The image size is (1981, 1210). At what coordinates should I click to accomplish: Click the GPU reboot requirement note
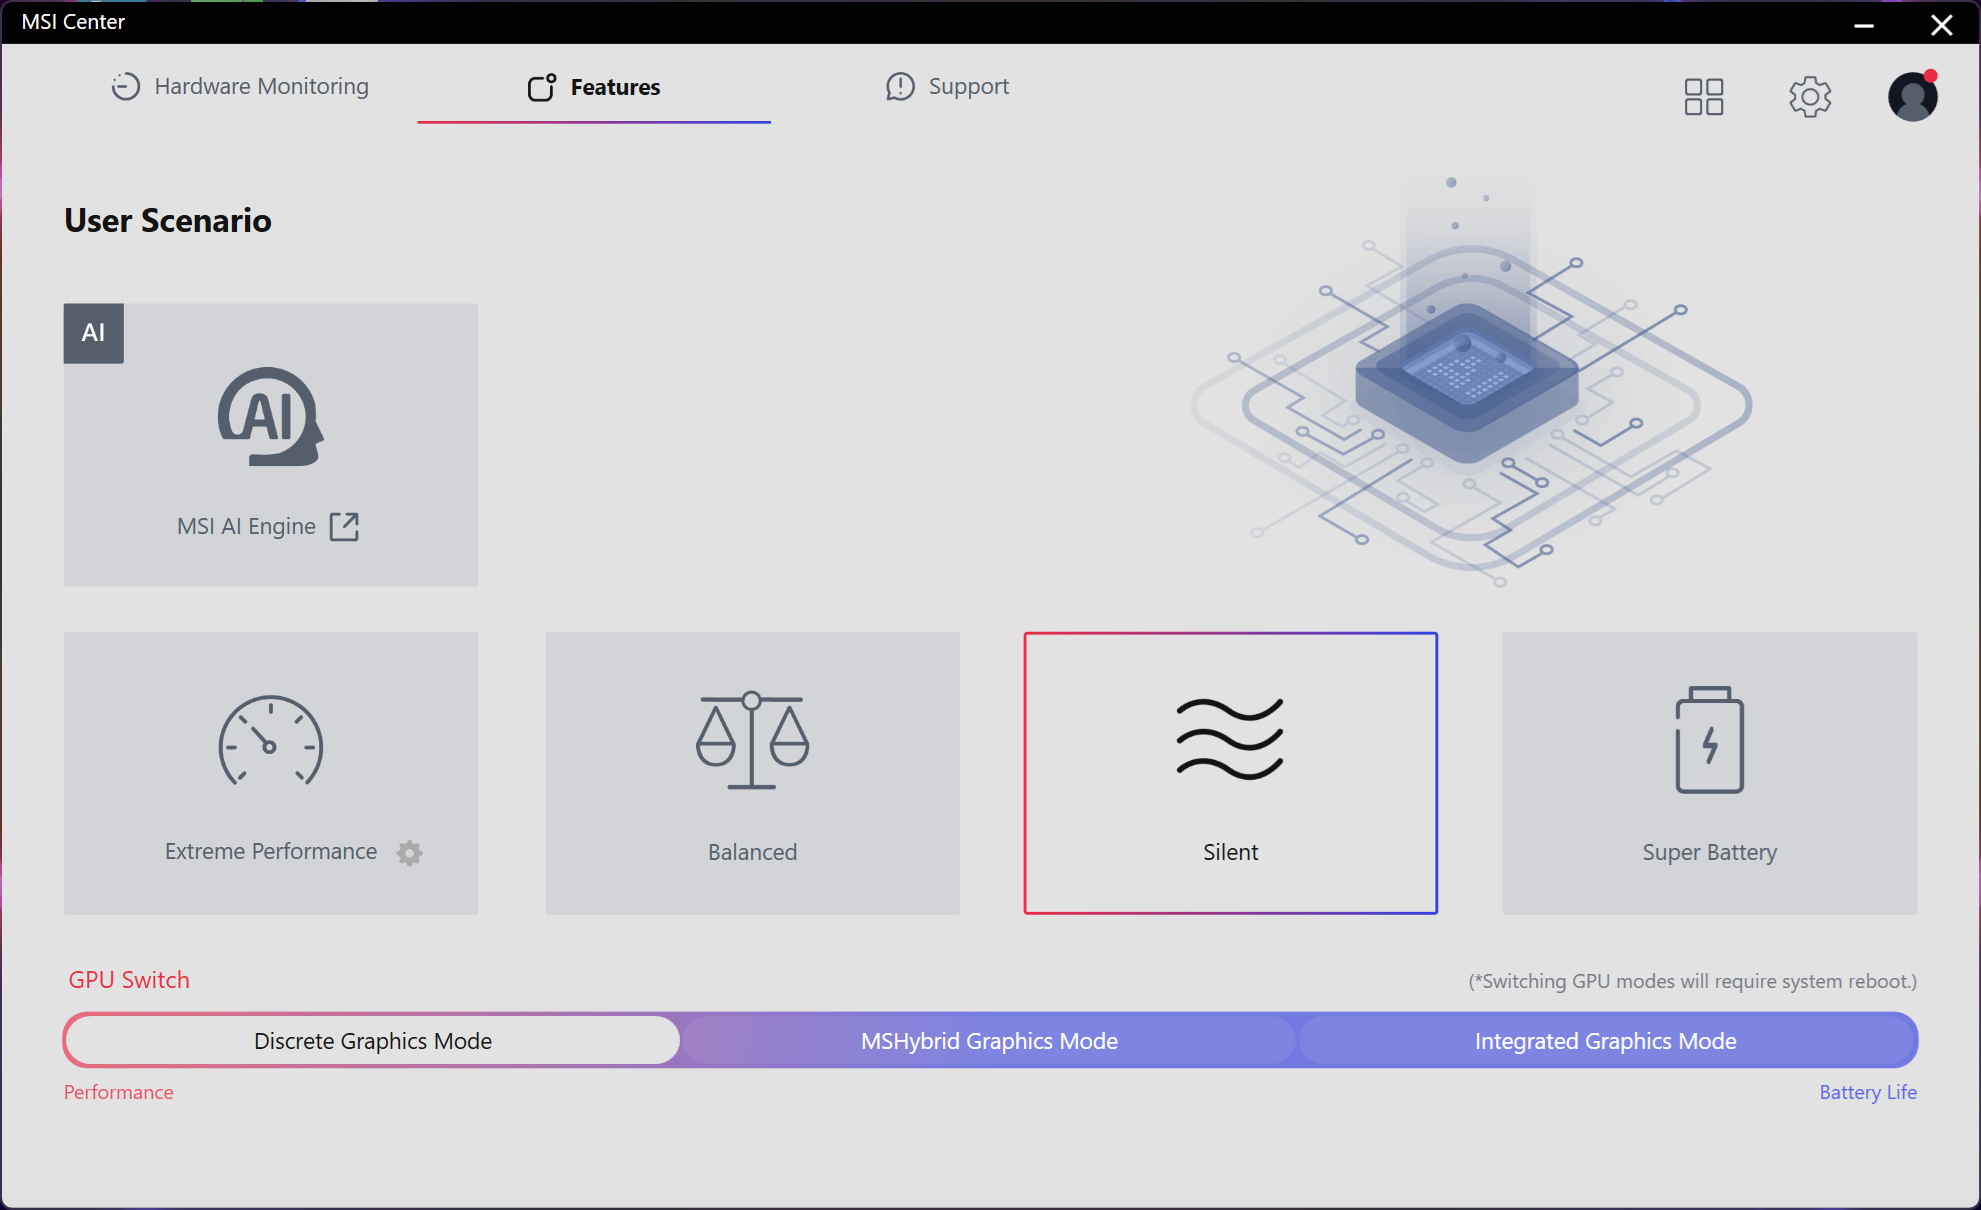(x=1692, y=981)
